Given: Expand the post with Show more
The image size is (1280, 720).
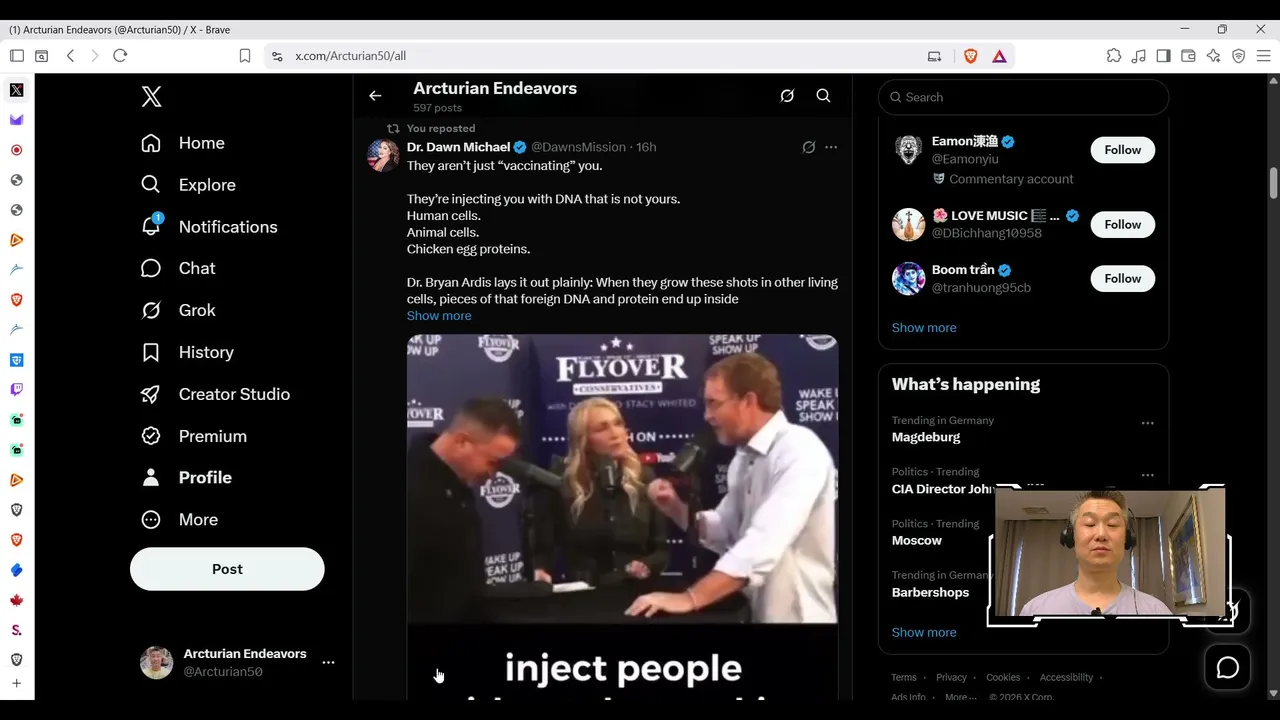Looking at the screenshot, I should pos(439,316).
